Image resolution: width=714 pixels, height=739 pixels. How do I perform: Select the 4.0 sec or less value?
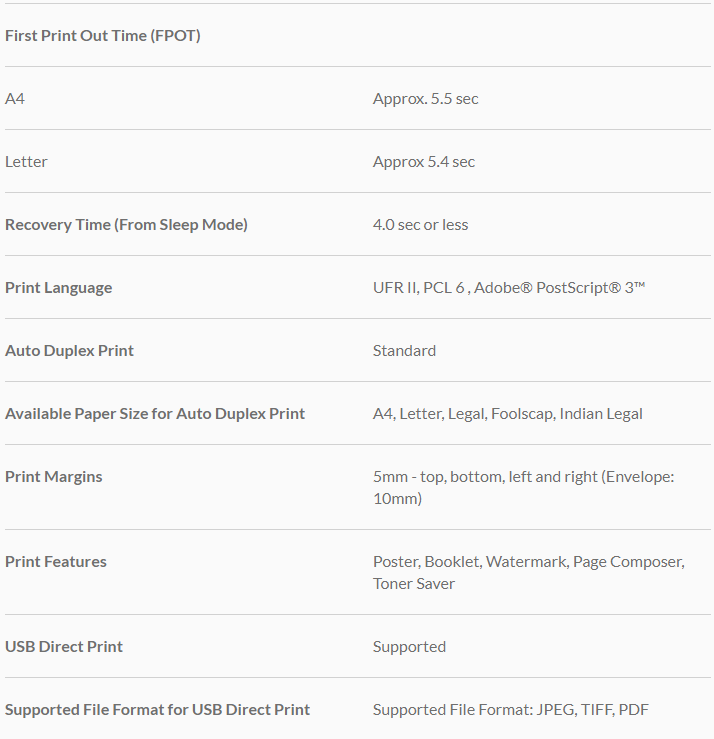click(420, 225)
